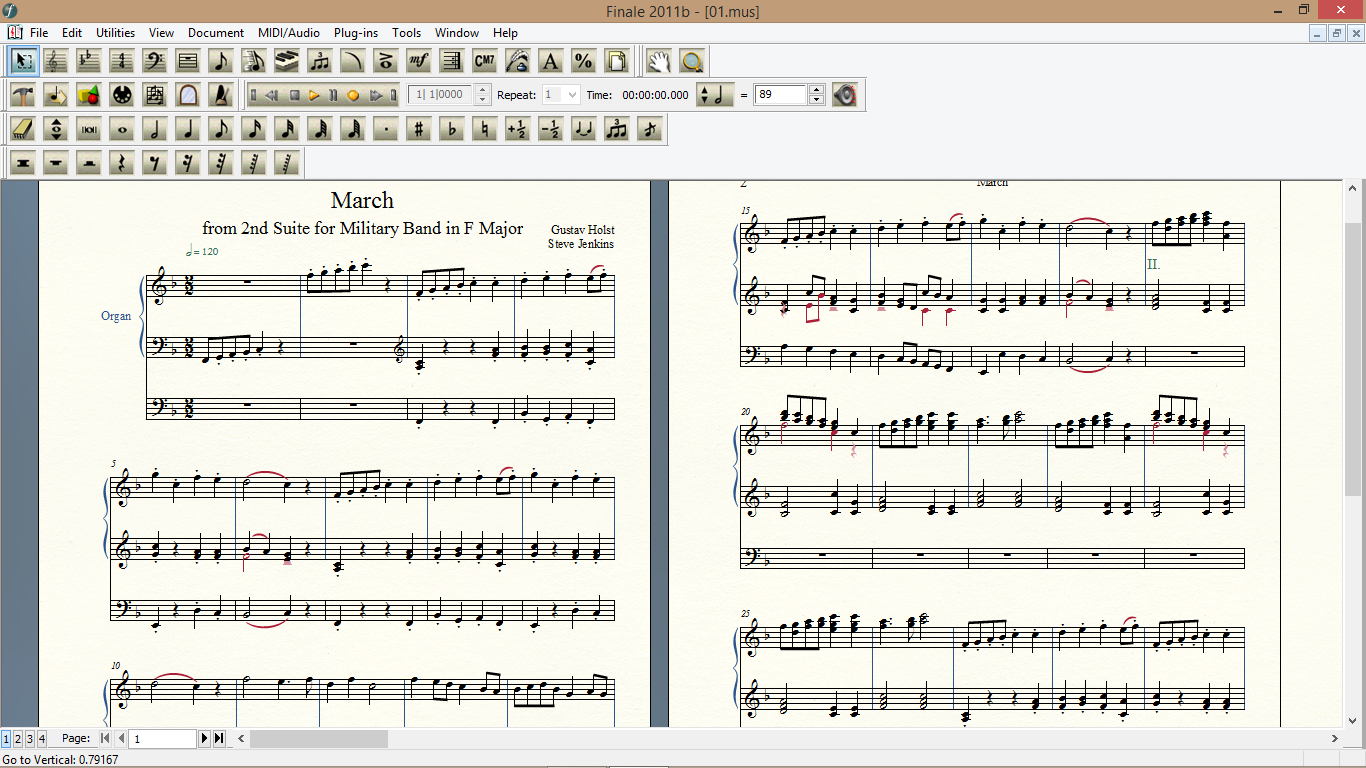Select the Measure tool
The image size is (1366, 768).
coord(188,61)
